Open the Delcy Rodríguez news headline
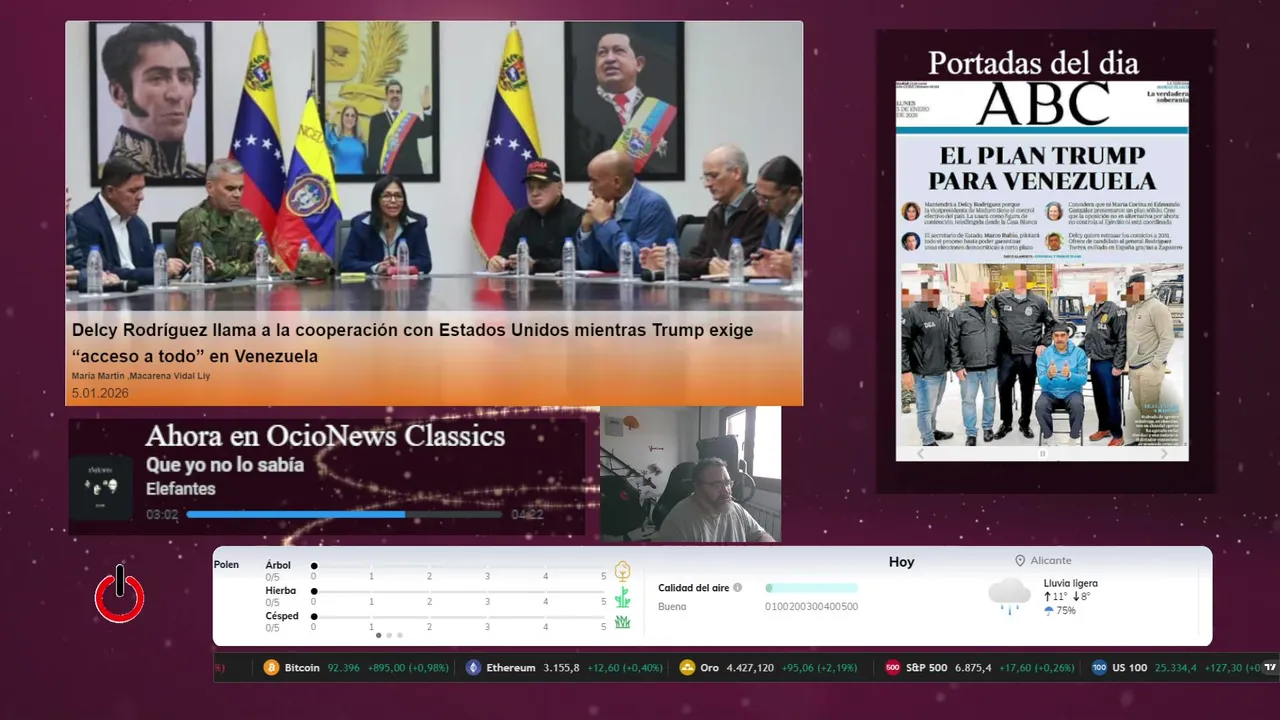 click(x=412, y=343)
